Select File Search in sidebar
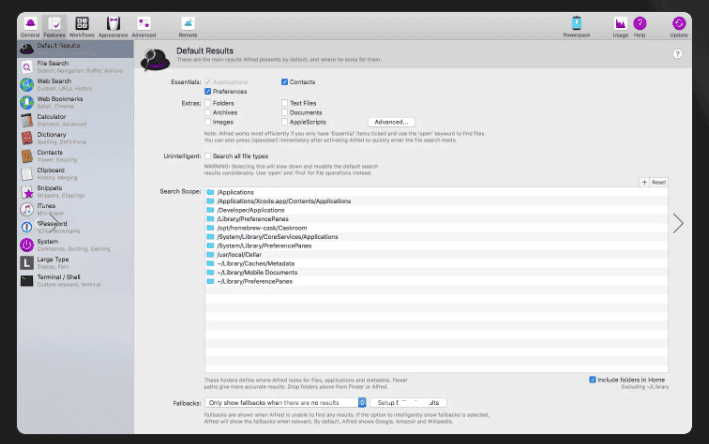This screenshot has width=709, height=444. coord(76,67)
